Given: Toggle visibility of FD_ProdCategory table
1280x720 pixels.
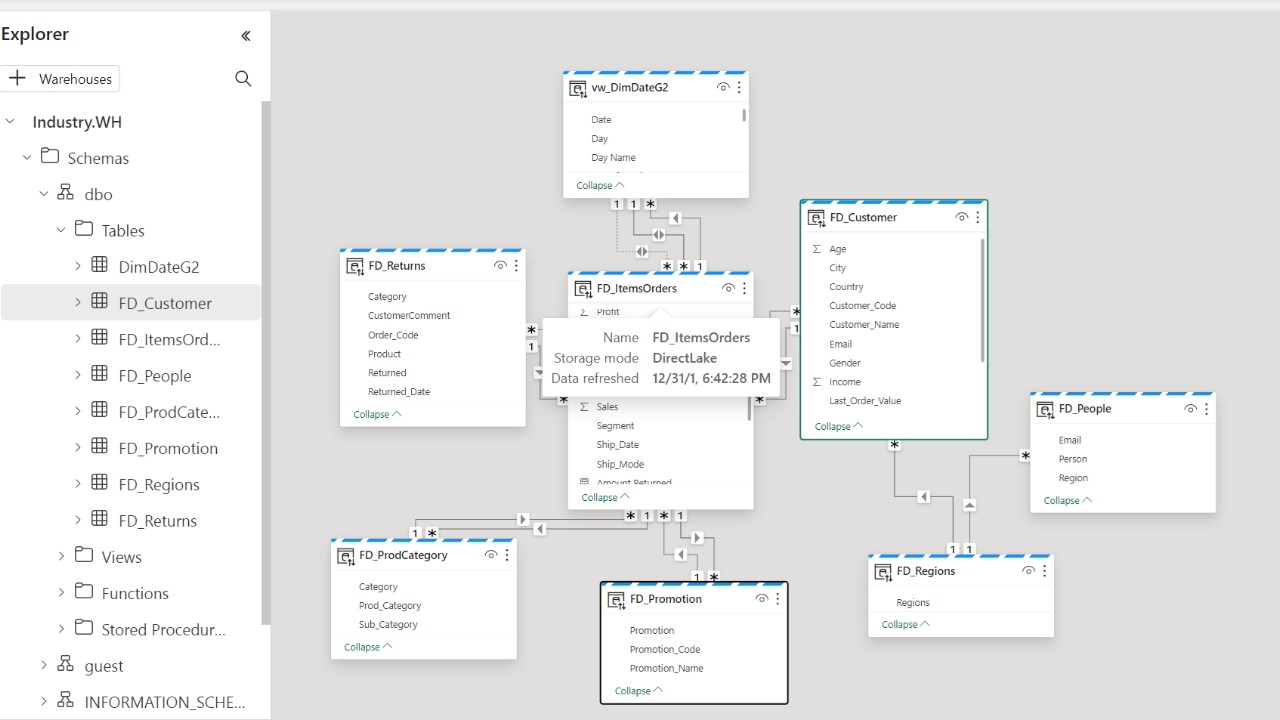Looking at the screenshot, I should (x=491, y=555).
